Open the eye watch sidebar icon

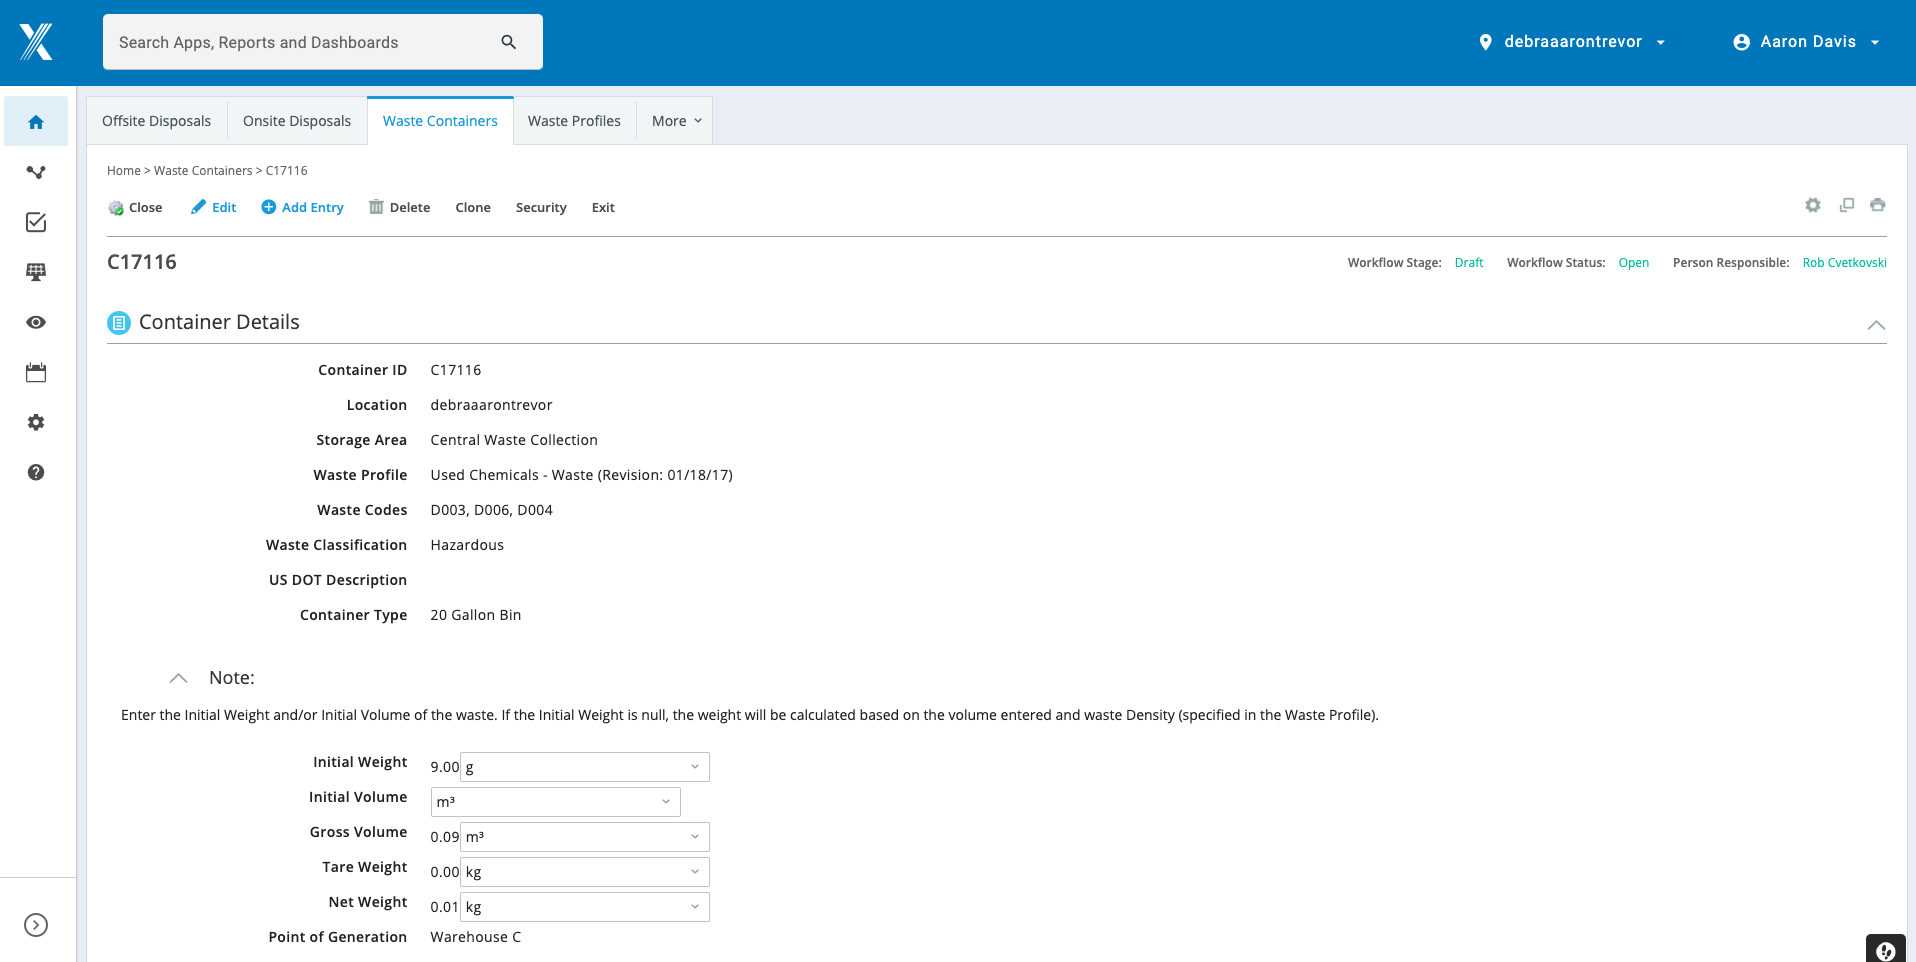click(36, 322)
